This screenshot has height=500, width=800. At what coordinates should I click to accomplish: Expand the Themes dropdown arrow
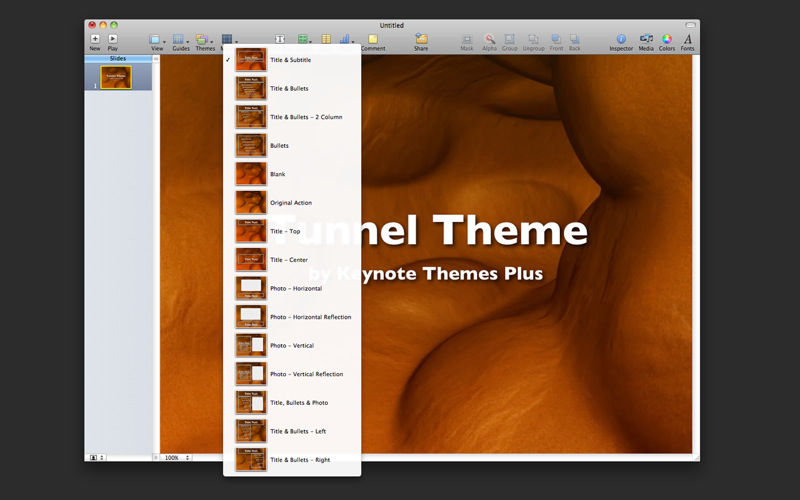(x=211, y=42)
